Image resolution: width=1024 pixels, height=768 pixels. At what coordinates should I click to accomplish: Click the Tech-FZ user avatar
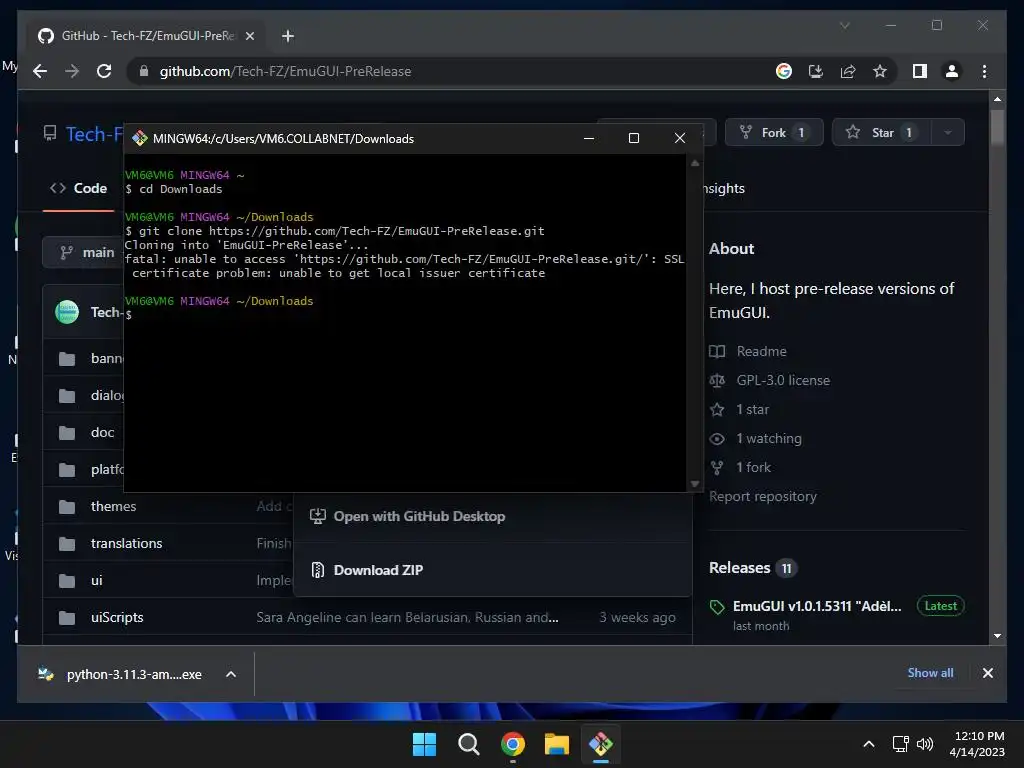[x=67, y=312]
